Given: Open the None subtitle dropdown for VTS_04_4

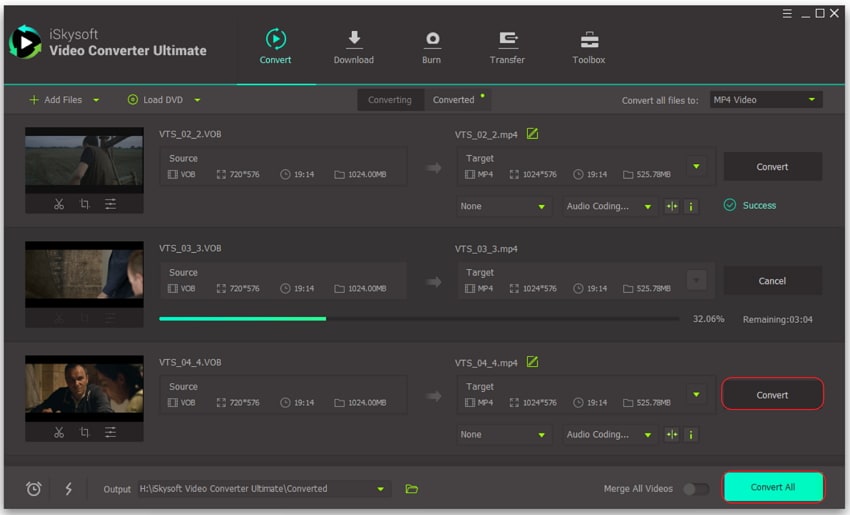Looking at the screenshot, I should click(503, 434).
